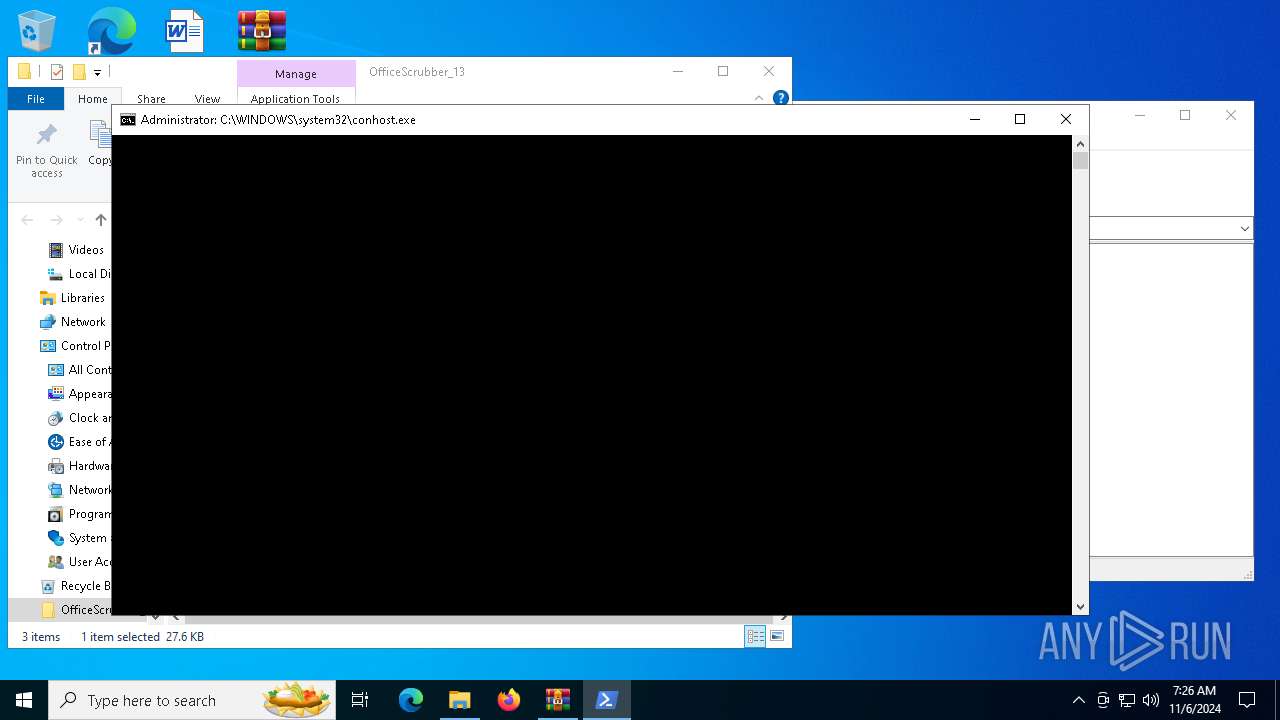1280x720 pixels.
Task: Switch to the PowerShell taskbar window
Action: point(607,700)
